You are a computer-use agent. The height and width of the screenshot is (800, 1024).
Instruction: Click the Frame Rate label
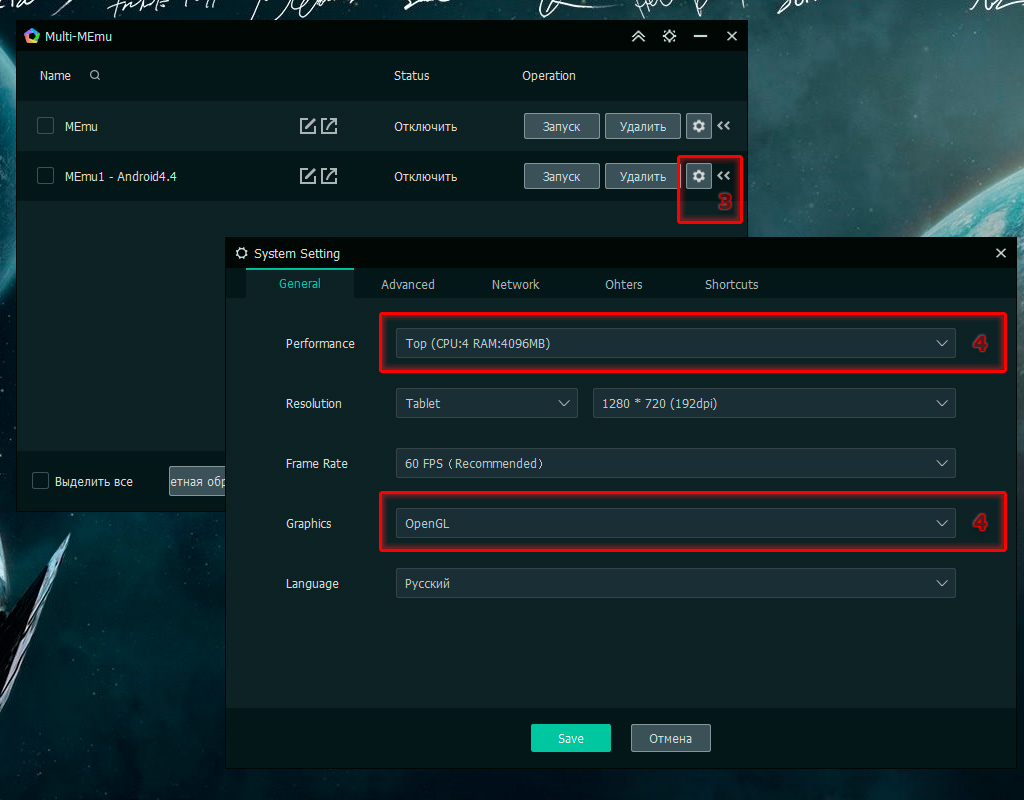pos(317,464)
